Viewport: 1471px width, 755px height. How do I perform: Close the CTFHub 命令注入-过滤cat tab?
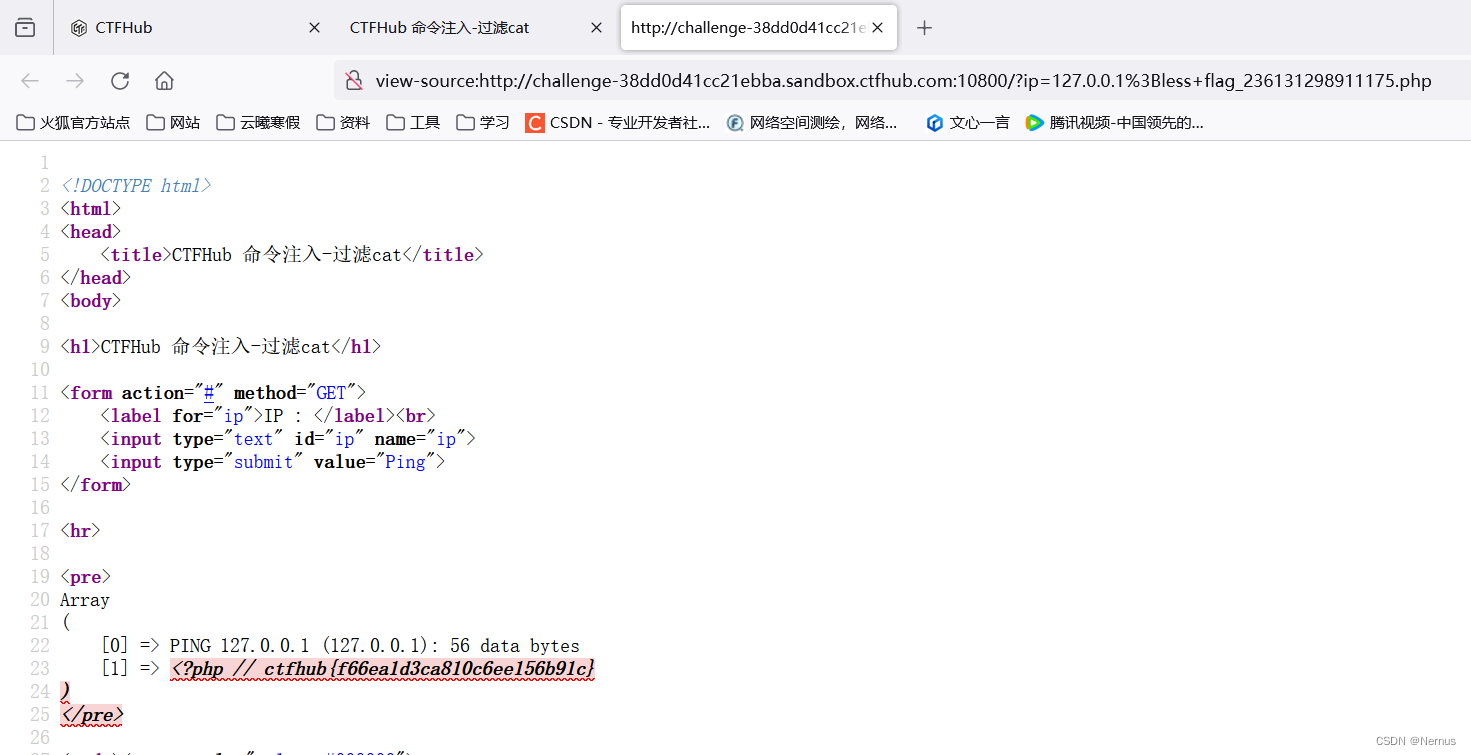pos(596,28)
